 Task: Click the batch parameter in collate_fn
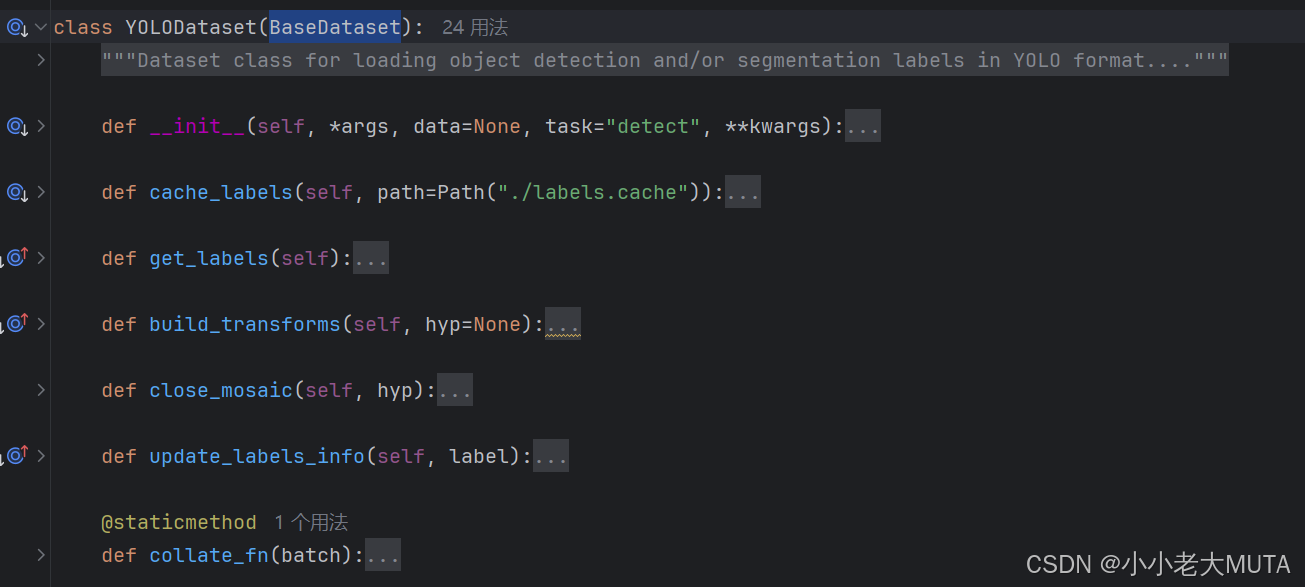coord(311,555)
